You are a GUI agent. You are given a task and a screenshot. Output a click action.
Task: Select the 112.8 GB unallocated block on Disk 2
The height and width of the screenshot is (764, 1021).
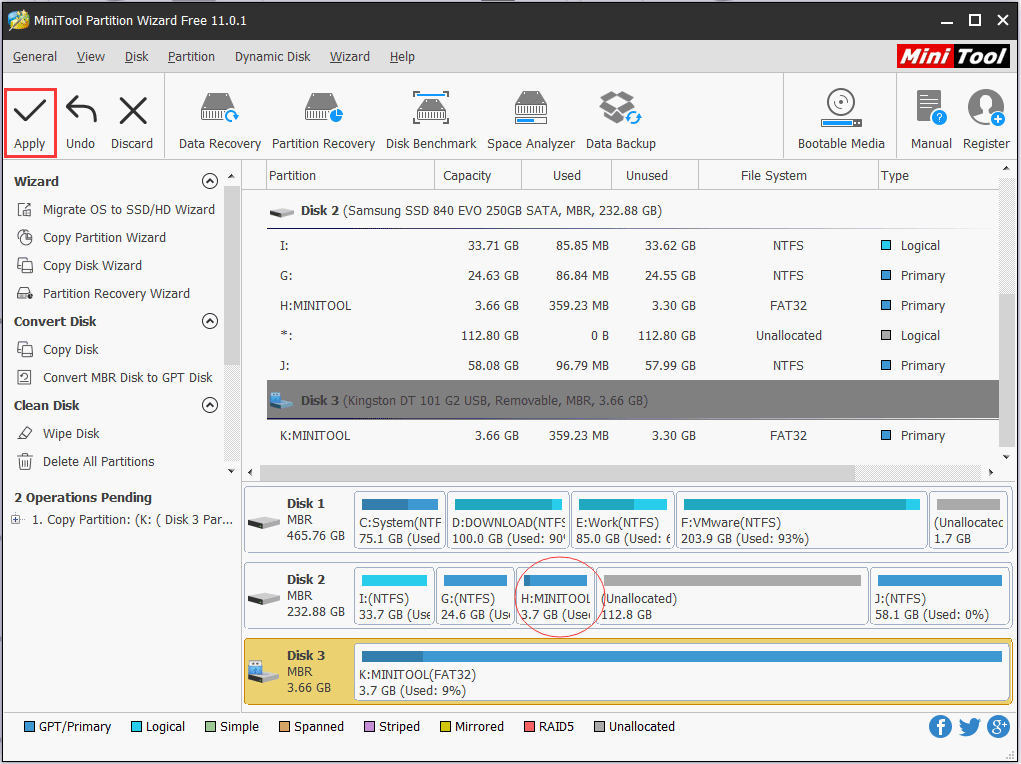733,597
